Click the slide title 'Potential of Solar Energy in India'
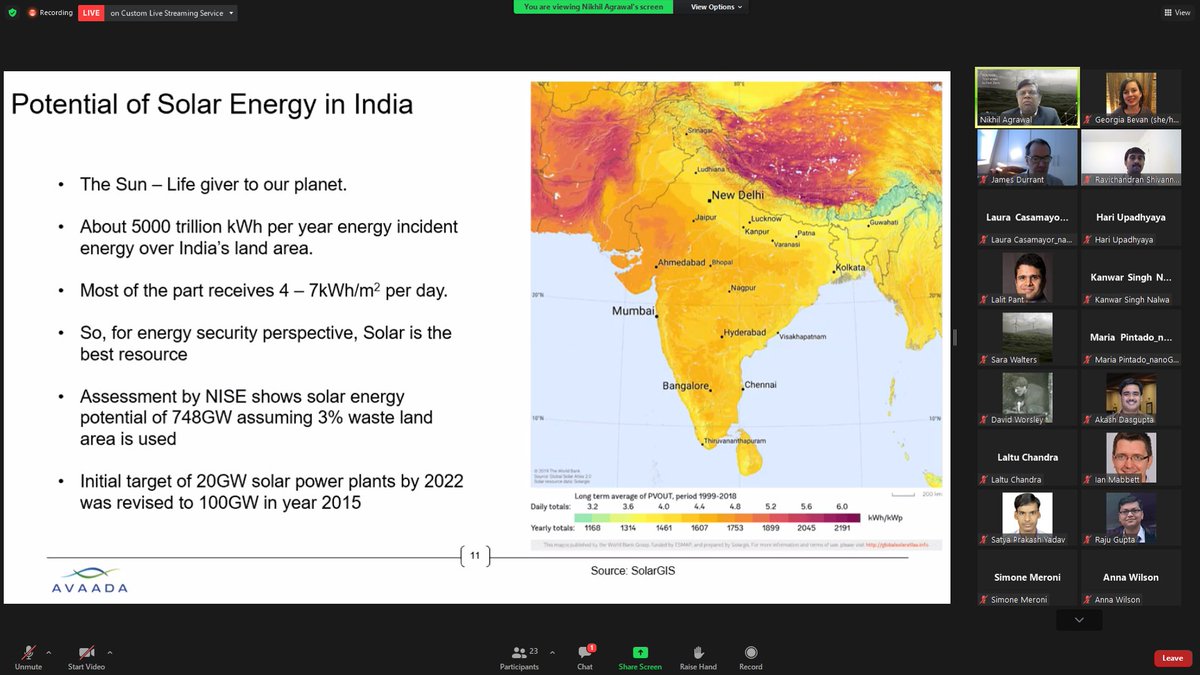Screen dimensions: 1200x675 [x=212, y=104]
